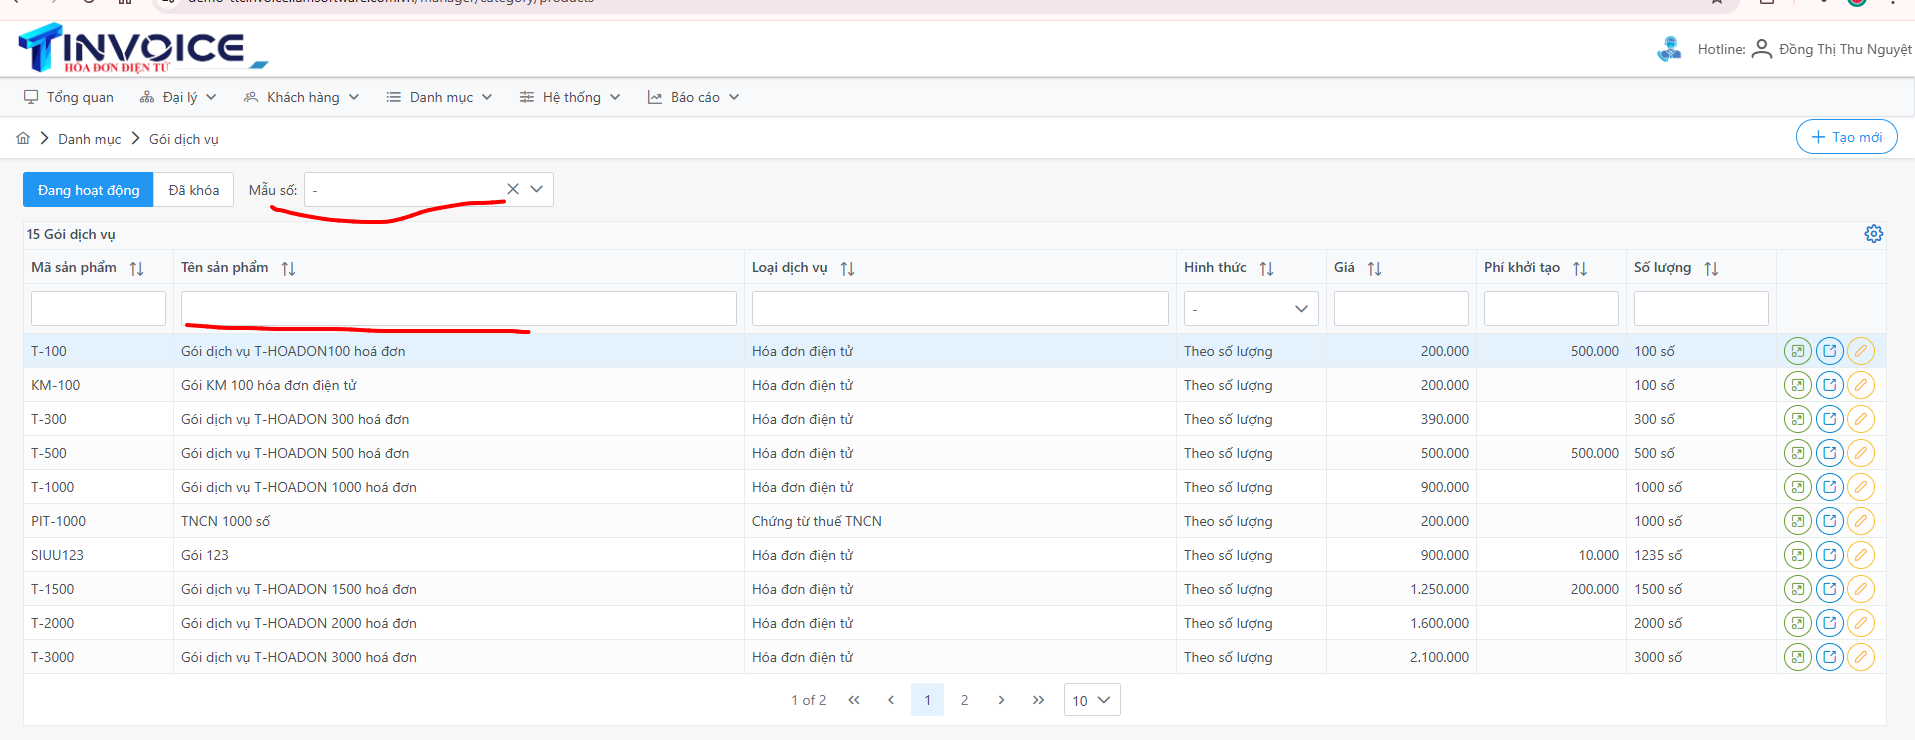Open user account Đồng Thị Thu Nguyệt
The height and width of the screenshot is (740, 1915).
pos(1832,49)
